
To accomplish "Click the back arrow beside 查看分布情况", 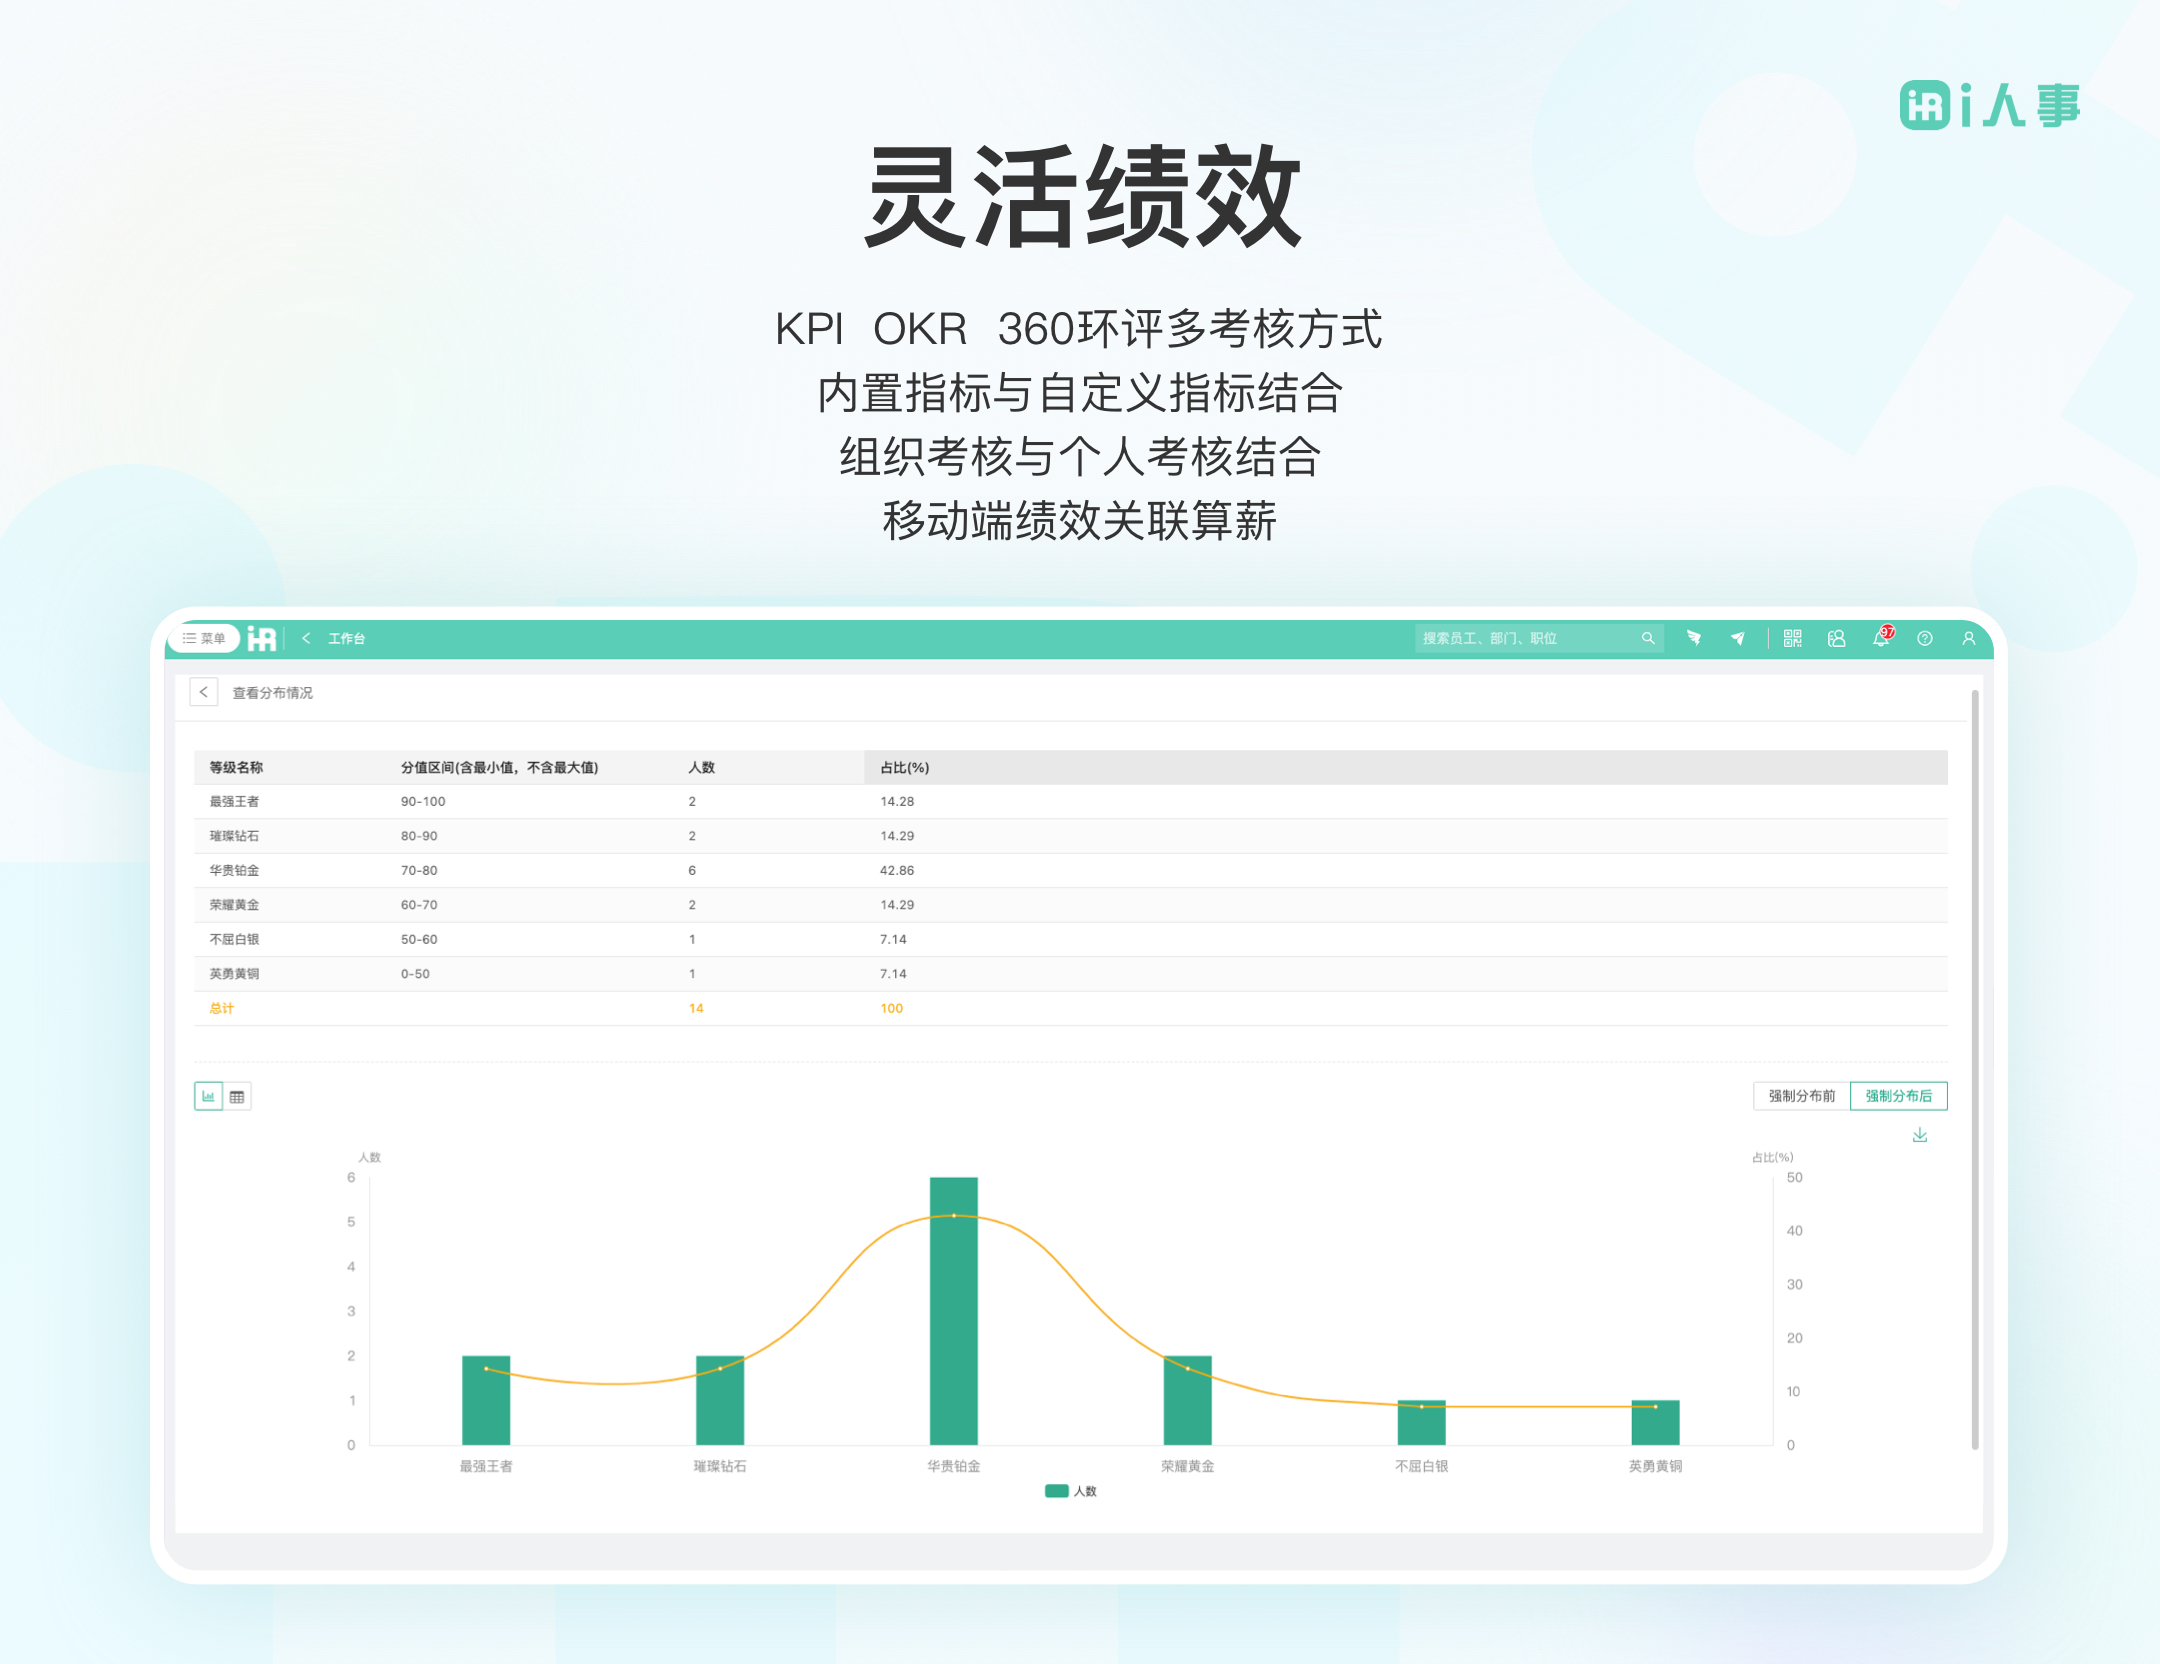I will click(204, 692).
